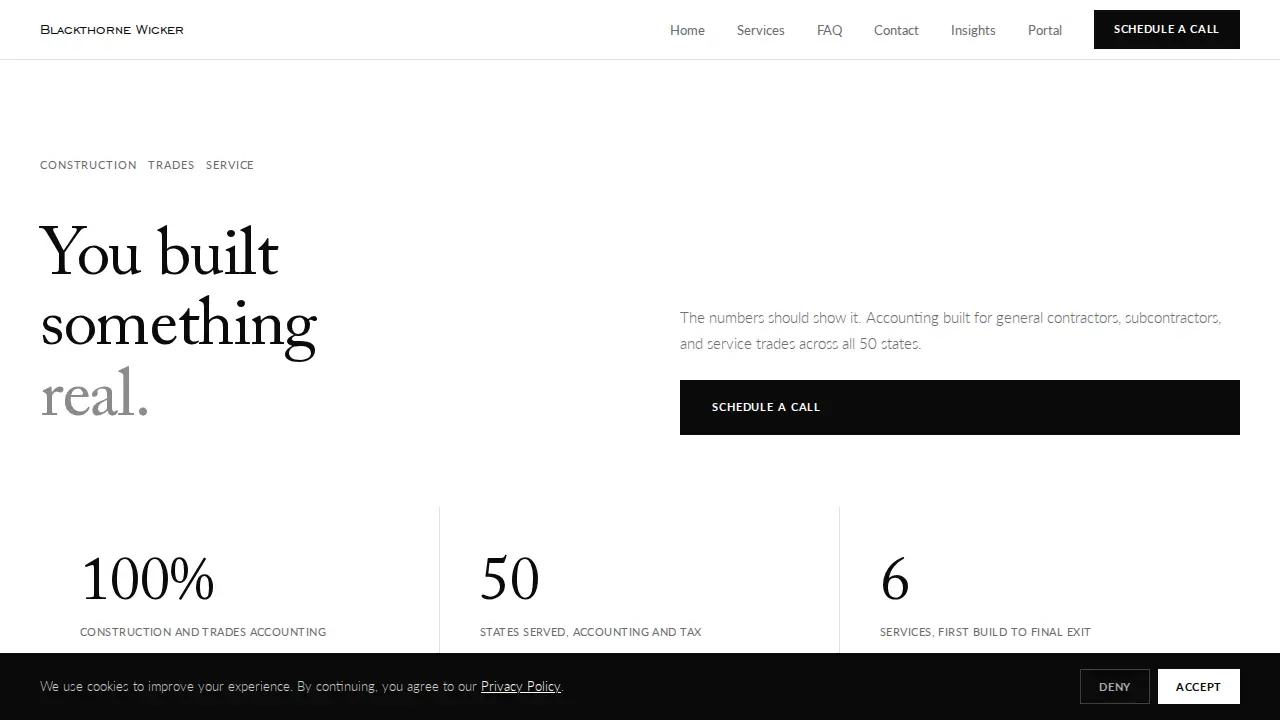Accept cookies in the banner

[1198, 687]
